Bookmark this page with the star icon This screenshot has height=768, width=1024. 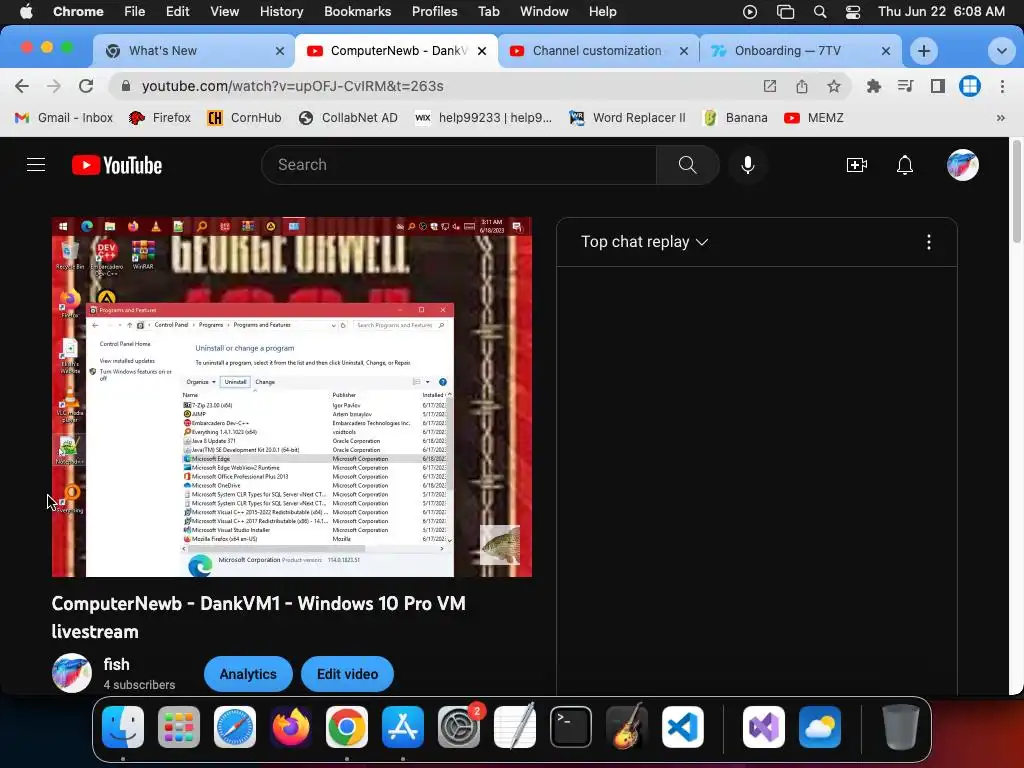coord(834,86)
